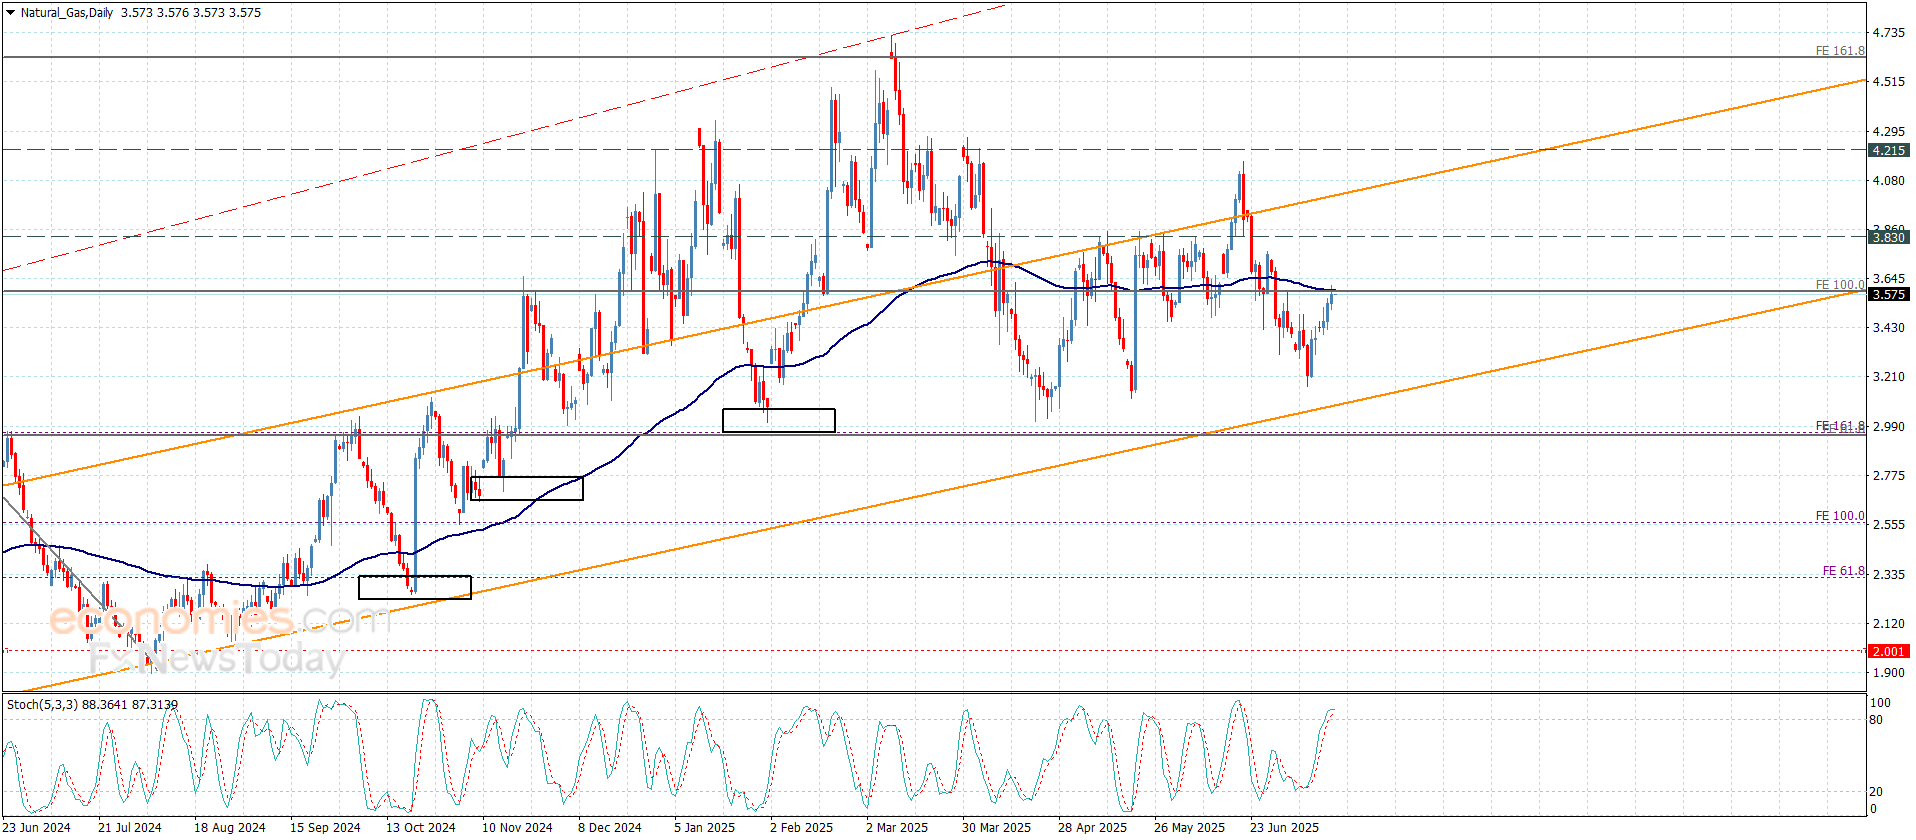Click the 23 Jun 2025 date label
Image resolution: width=1916 pixels, height=840 pixels.
1284,827
